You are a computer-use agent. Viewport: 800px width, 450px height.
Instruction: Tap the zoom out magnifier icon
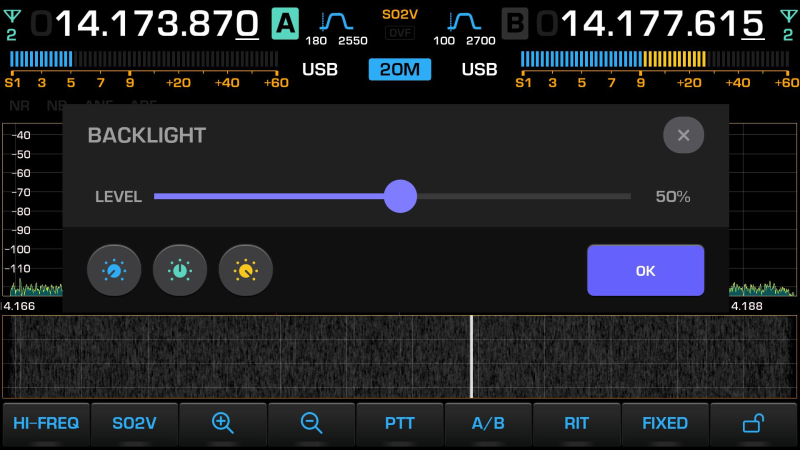coord(311,423)
